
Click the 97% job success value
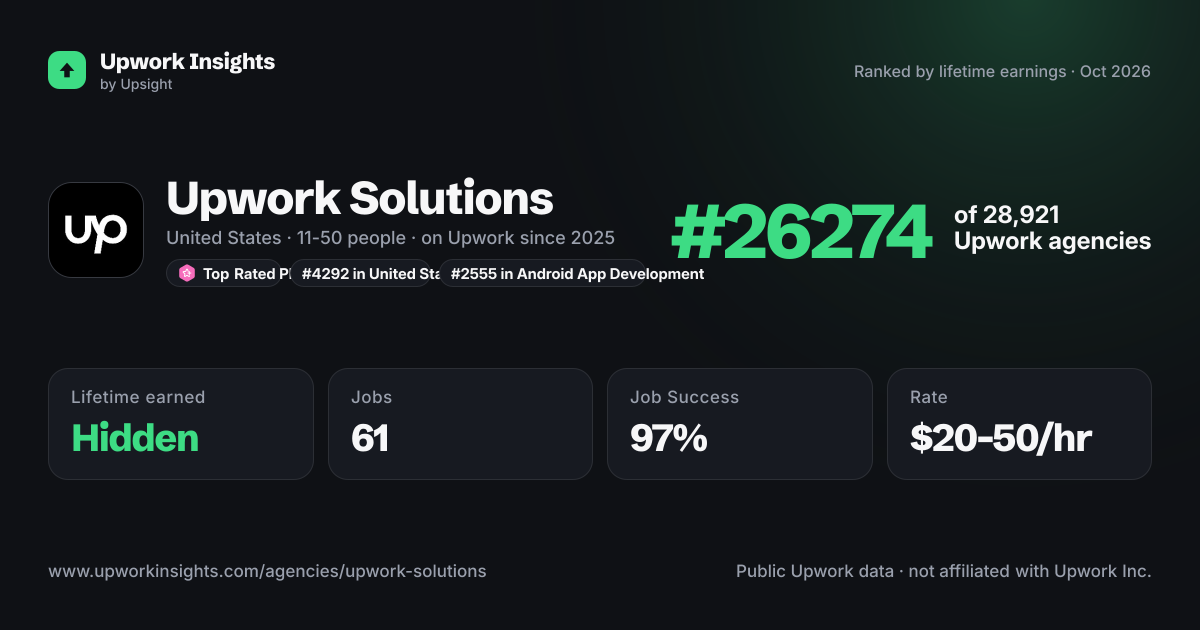(669, 438)
